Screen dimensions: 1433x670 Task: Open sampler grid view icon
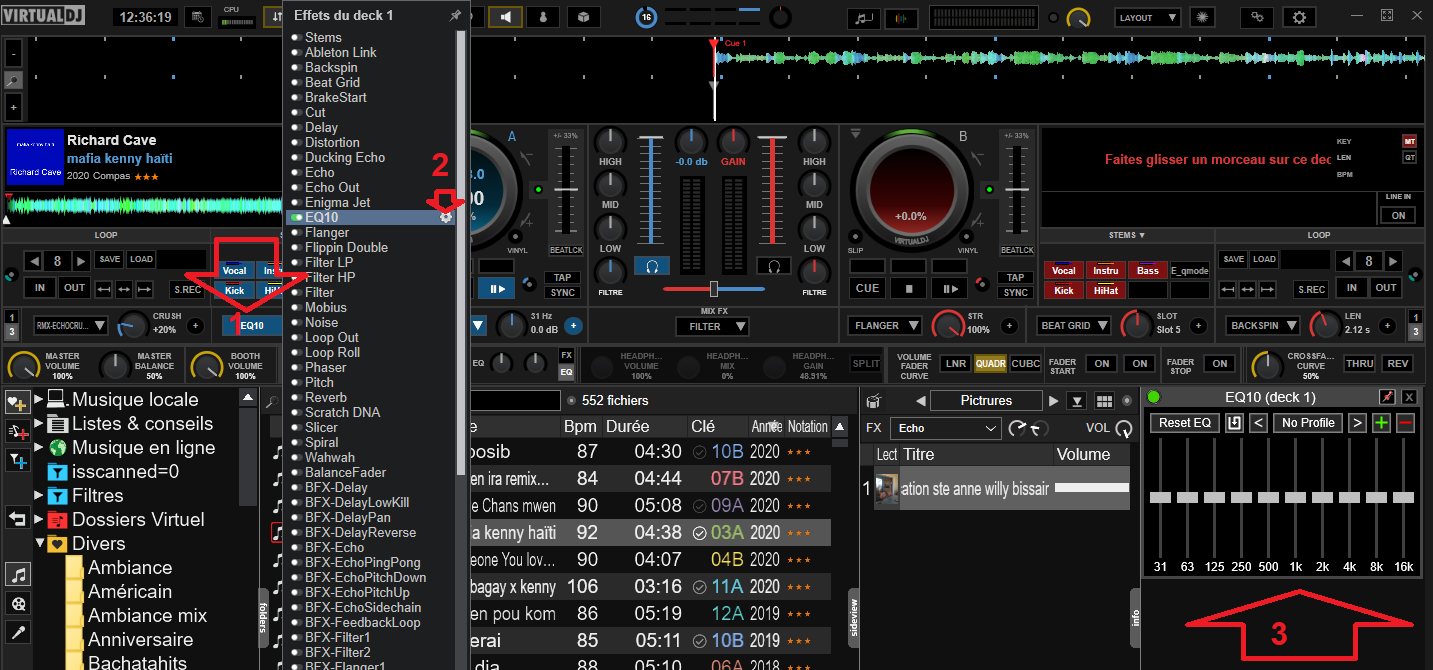pyautogui.click(x=1105, y=401)
